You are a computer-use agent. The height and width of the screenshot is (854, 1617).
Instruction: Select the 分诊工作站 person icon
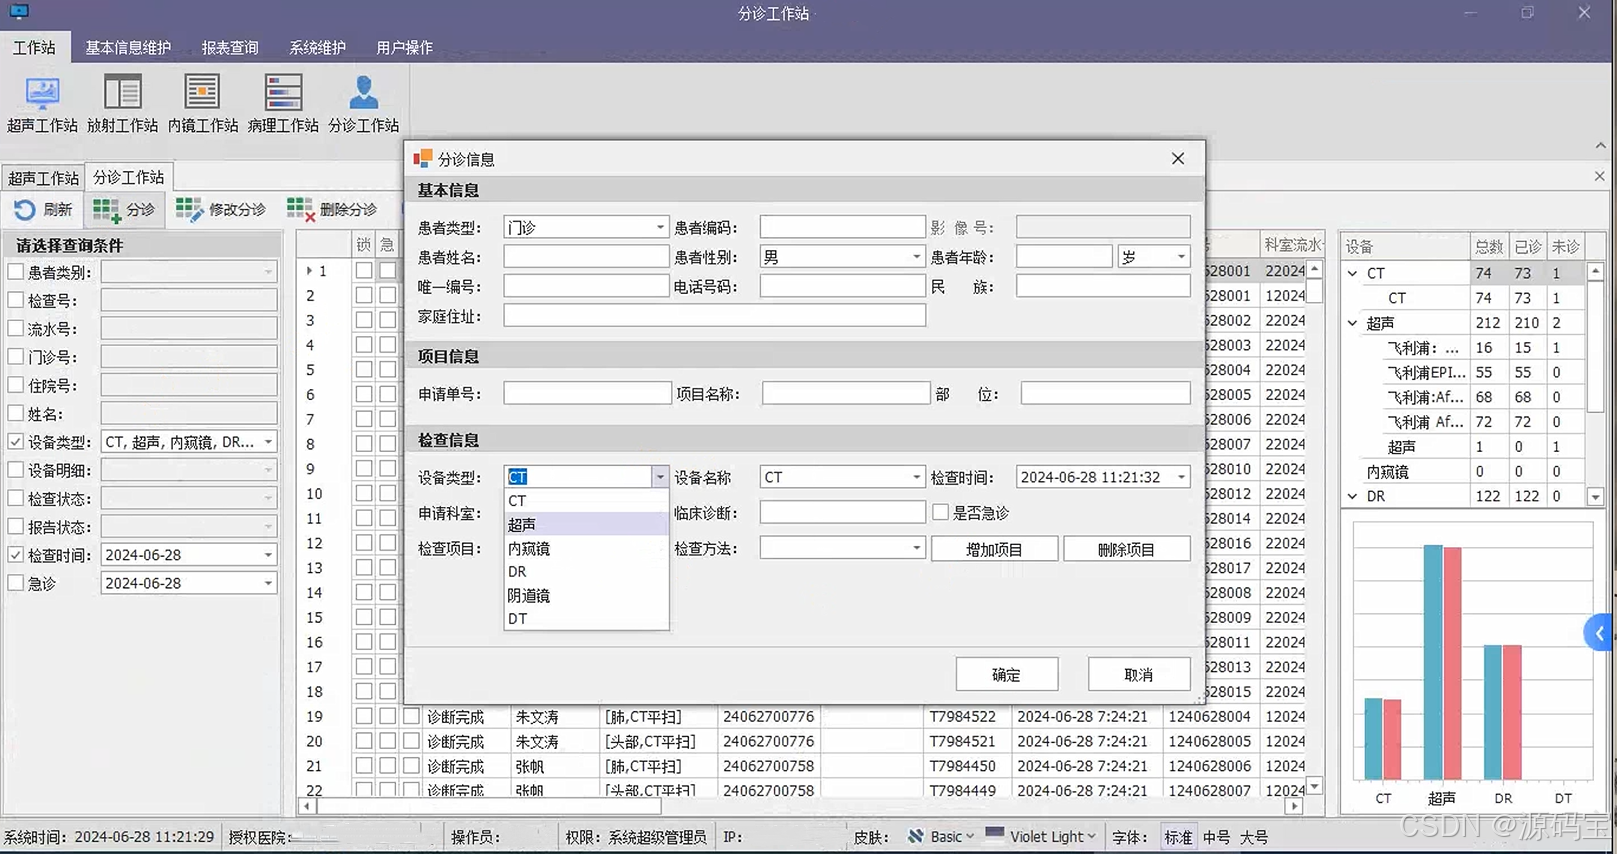pos(363,94)
